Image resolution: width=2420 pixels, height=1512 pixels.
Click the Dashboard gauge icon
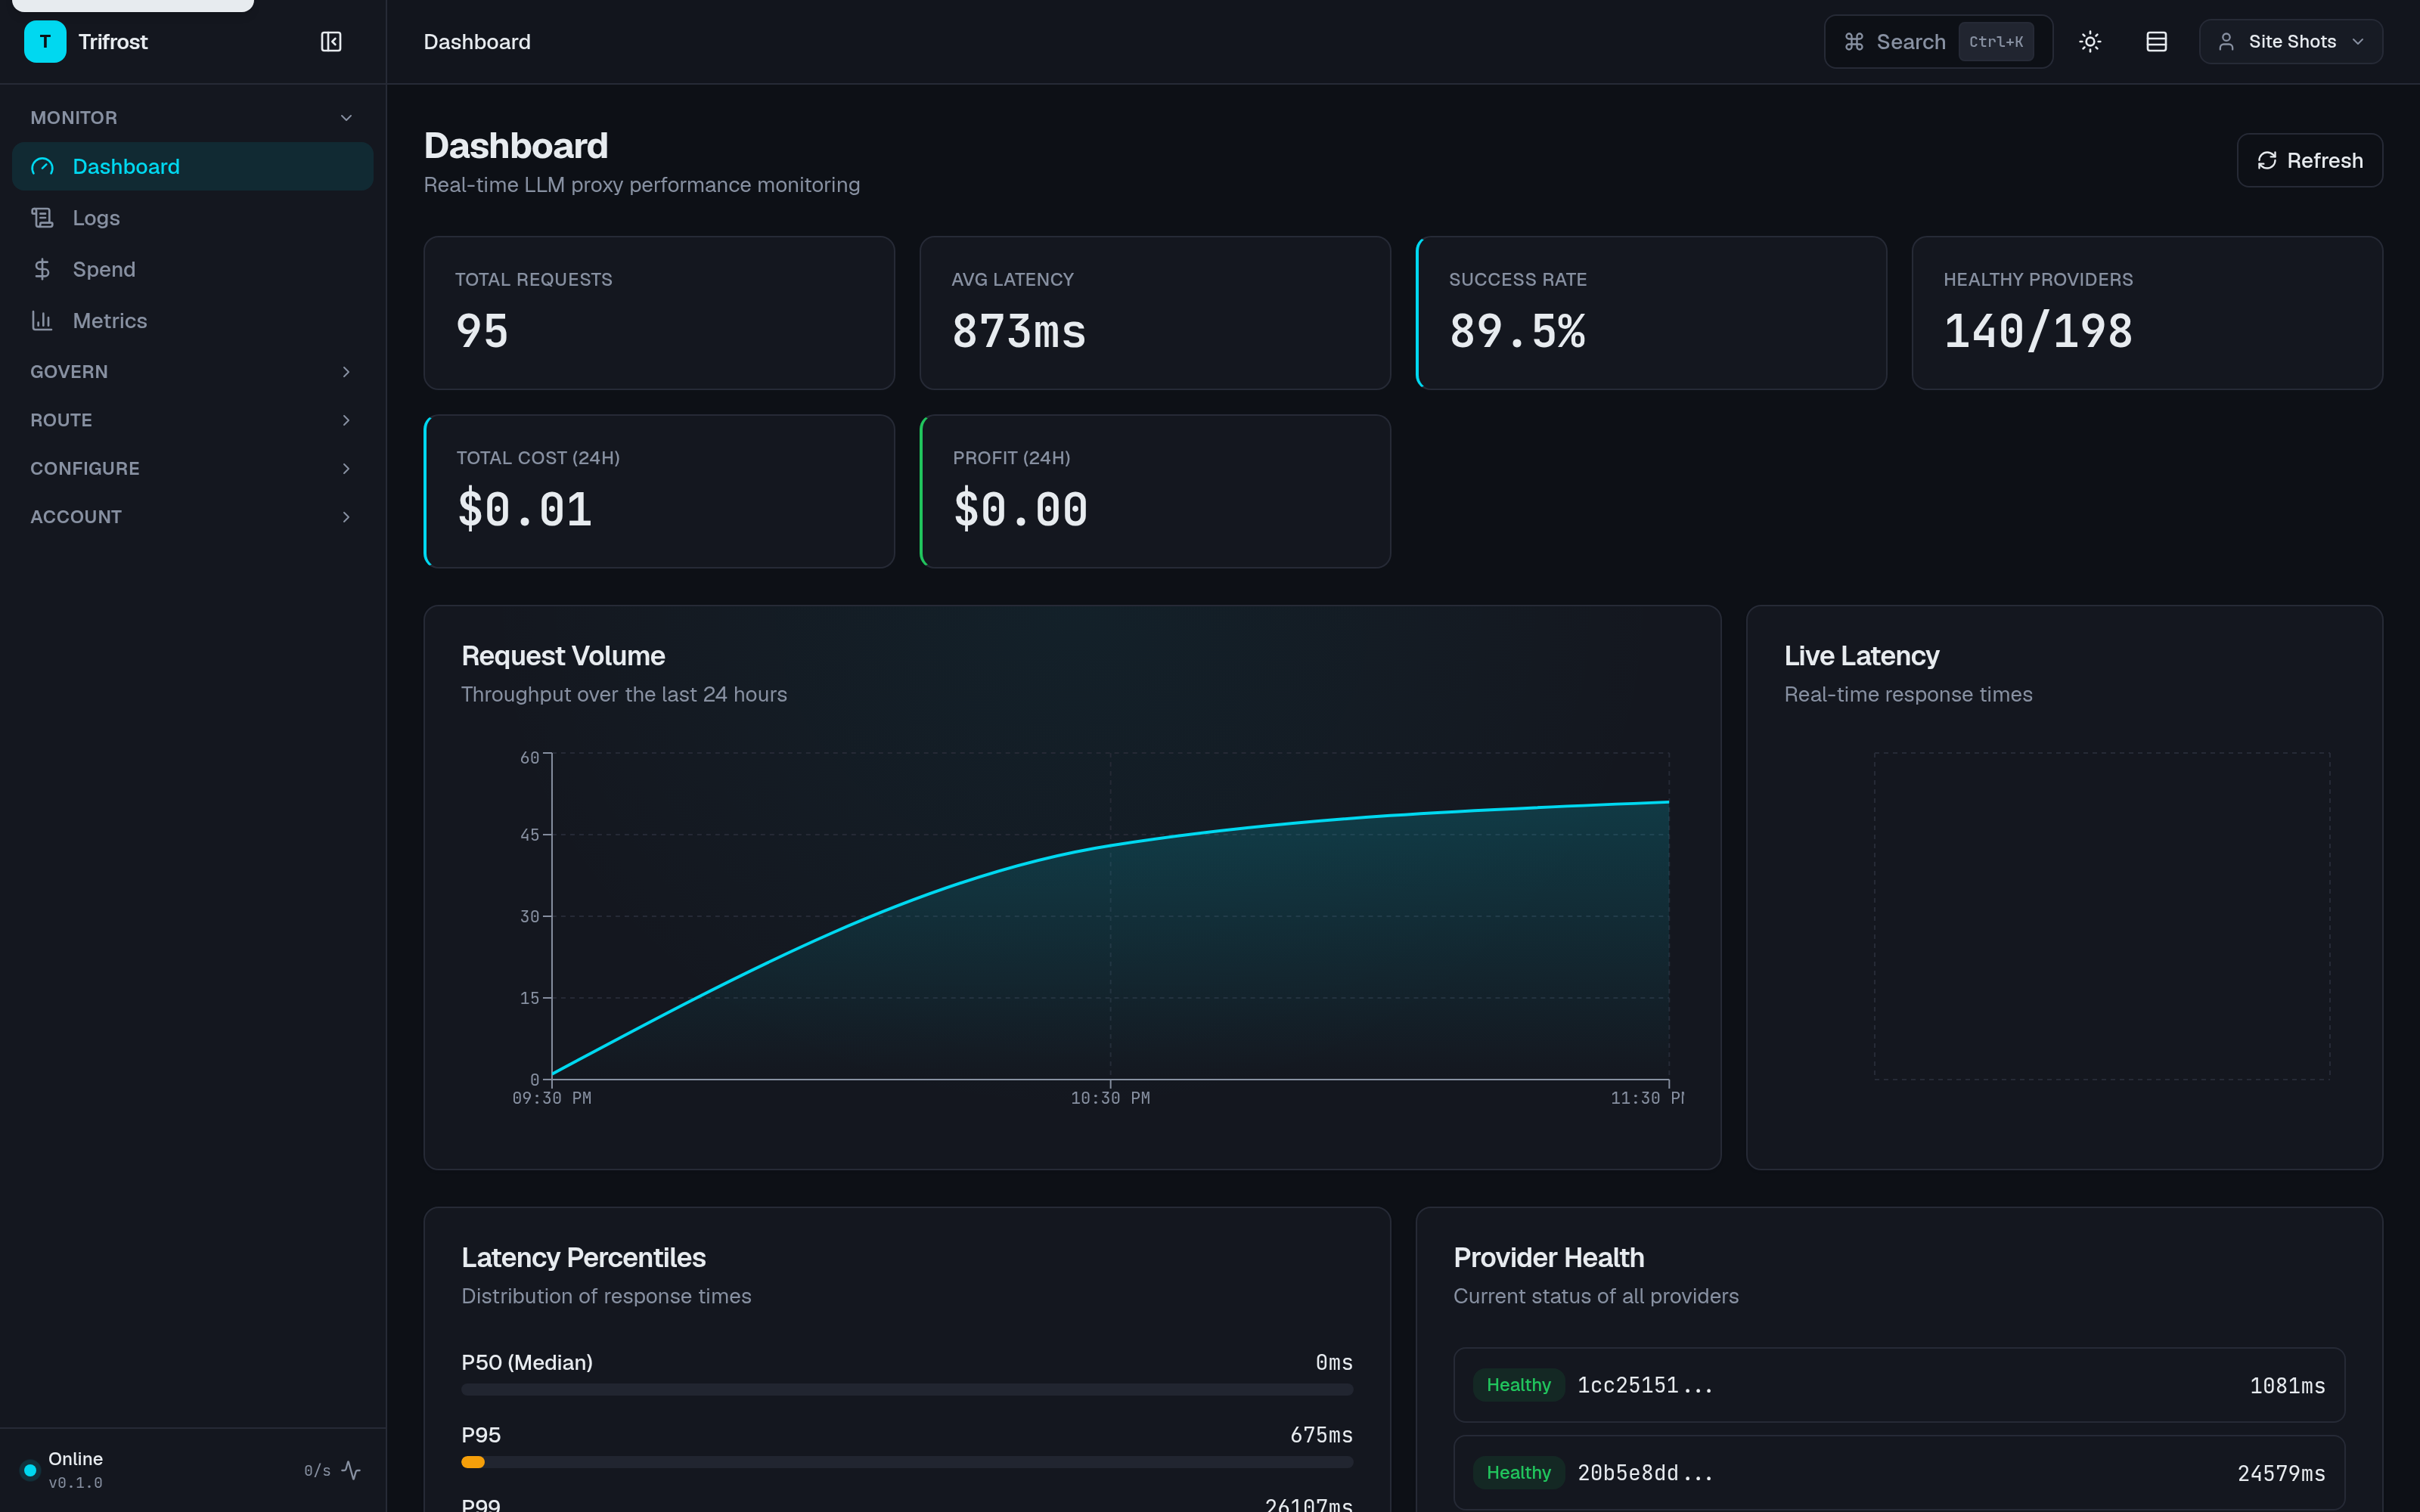(x=42, y=167)
